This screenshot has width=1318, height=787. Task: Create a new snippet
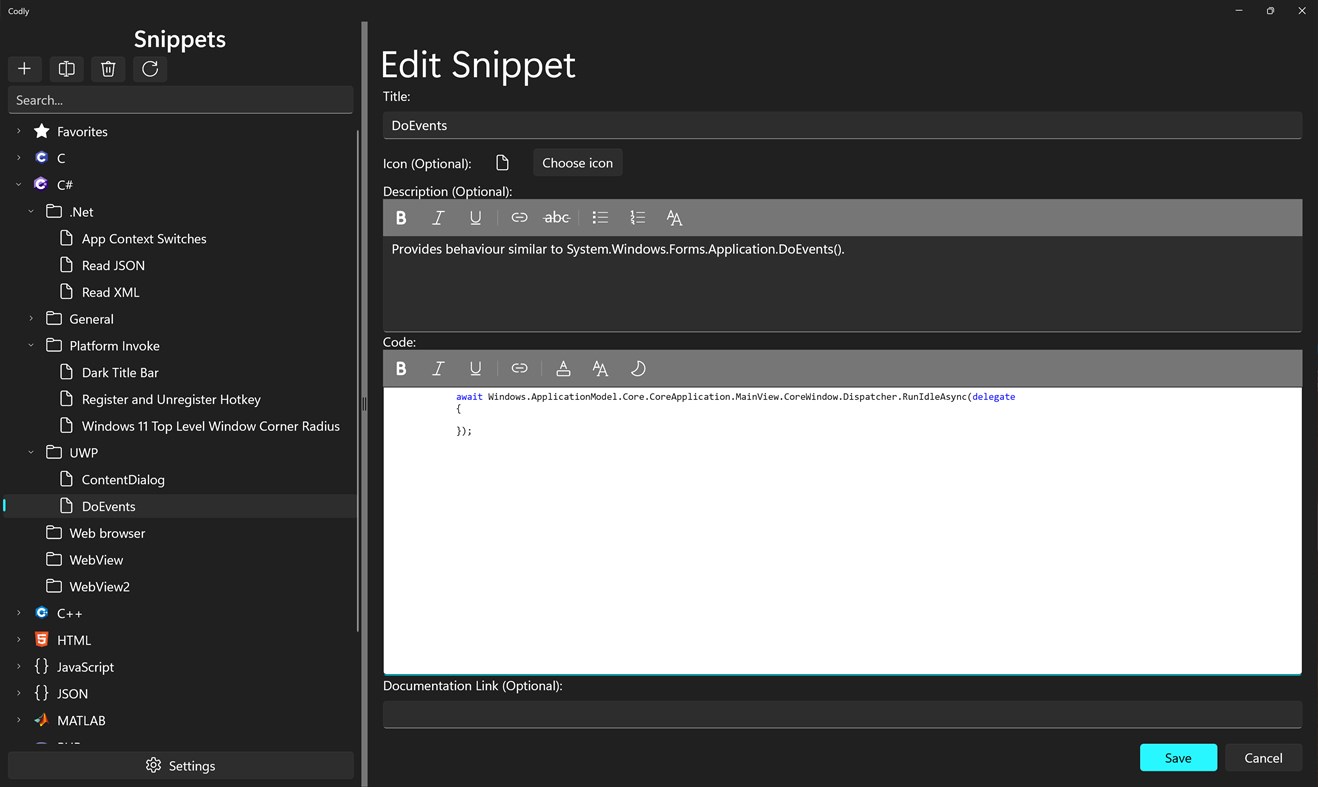pos(24,69)
